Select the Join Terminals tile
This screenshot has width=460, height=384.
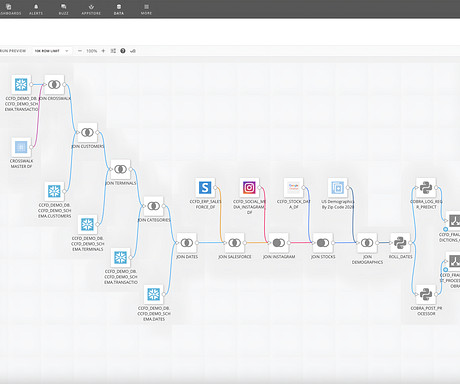120,169
